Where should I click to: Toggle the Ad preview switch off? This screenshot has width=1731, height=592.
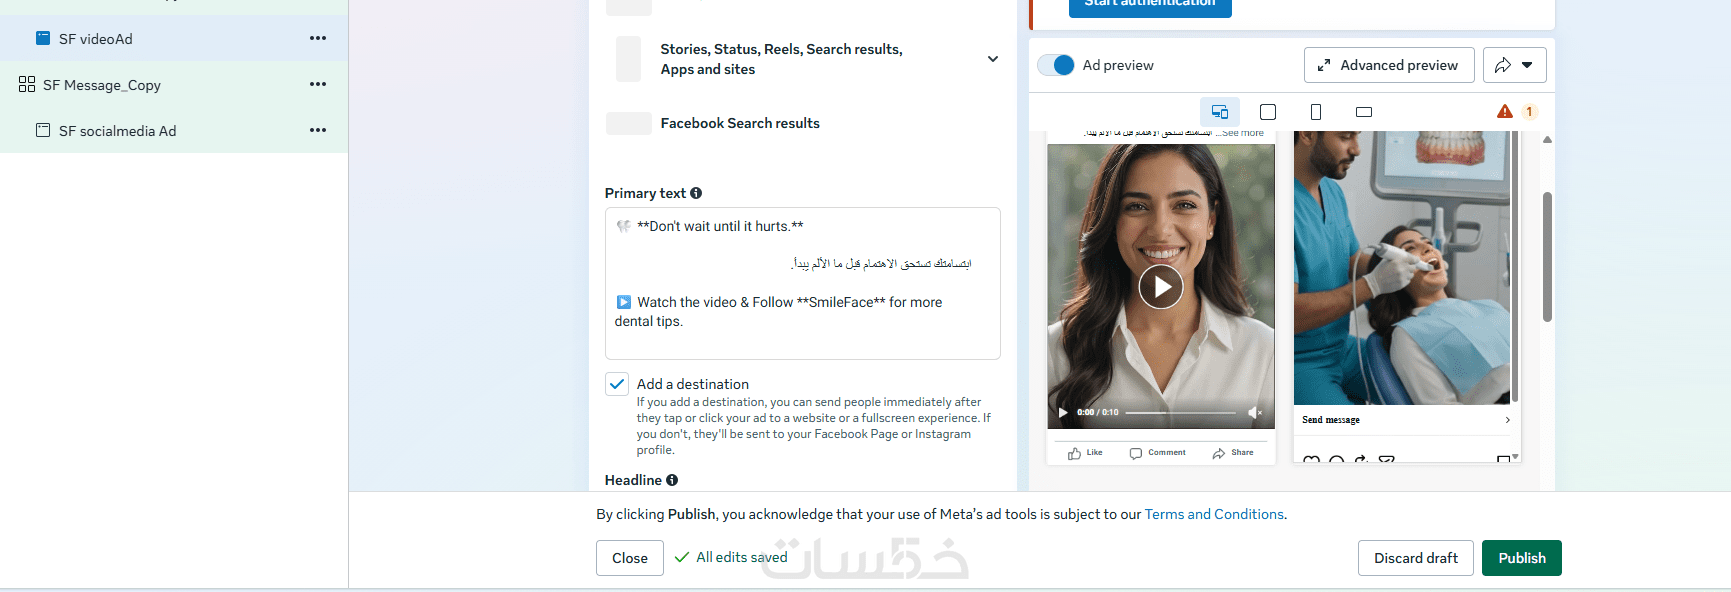(x=1056, y=65)
